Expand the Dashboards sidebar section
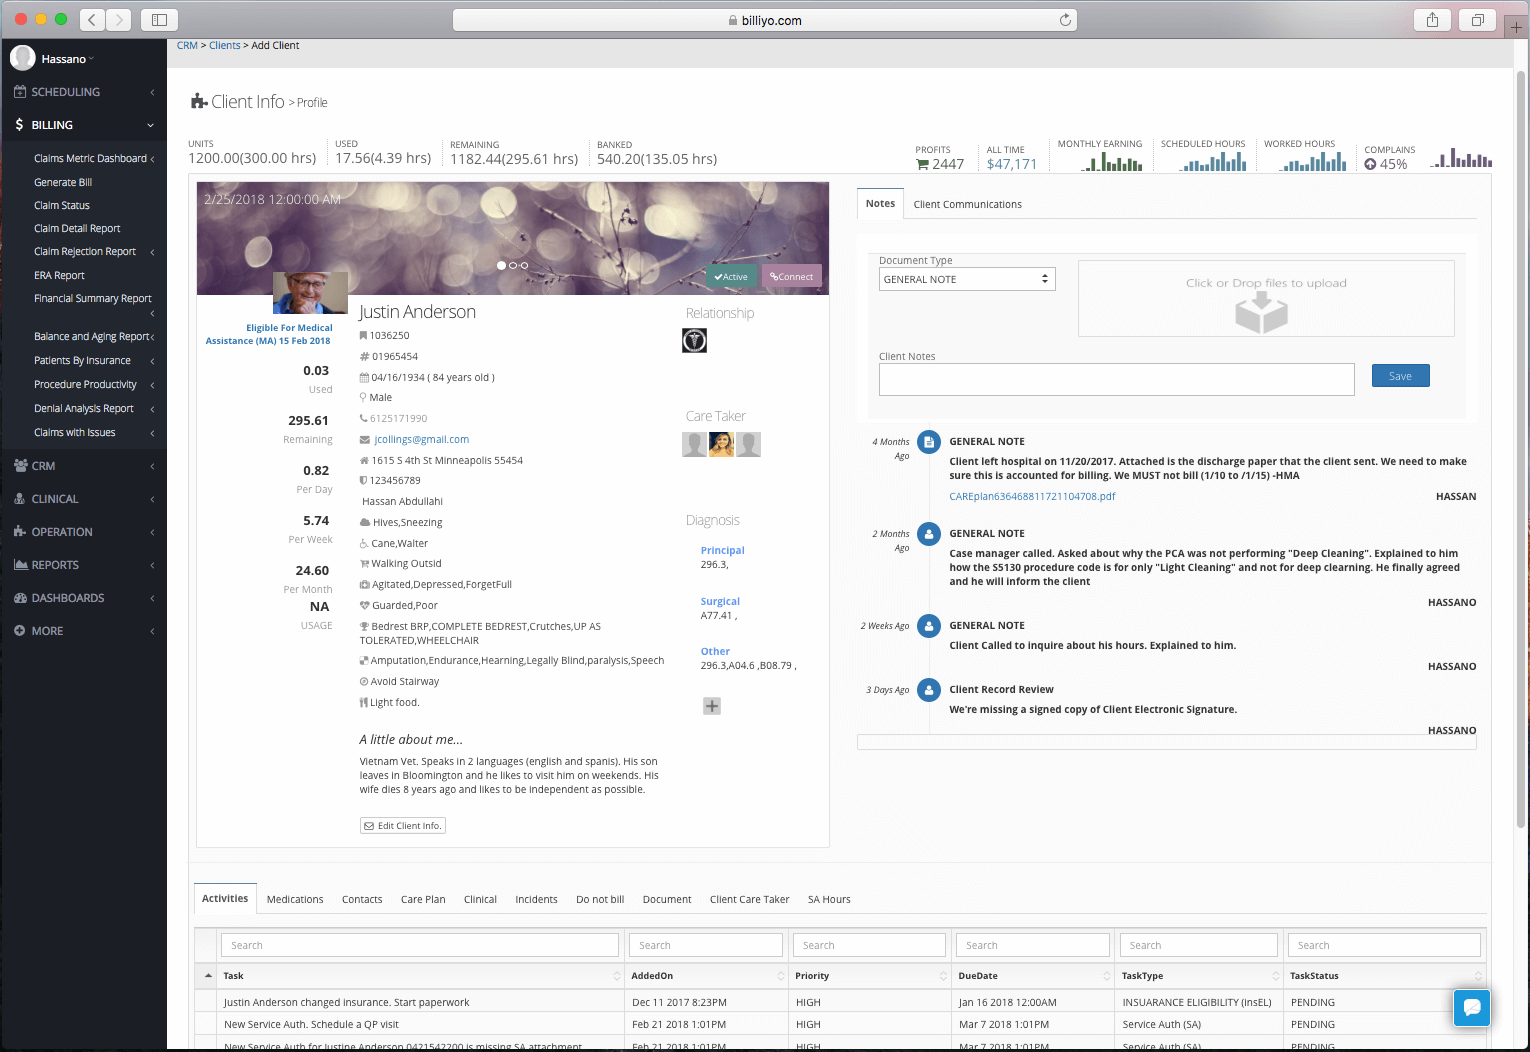The image size is (1530, 1052). [x=83, y=598]
